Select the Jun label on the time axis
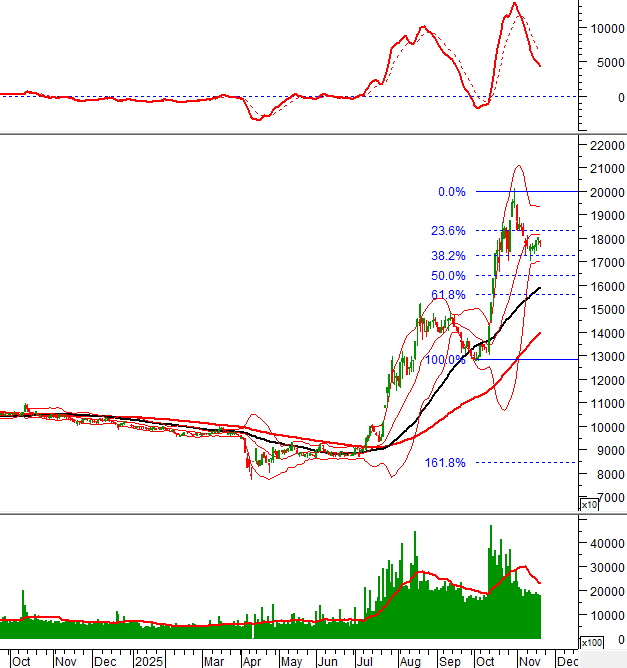Screen dimensions: 627x668 click(326, 661)
